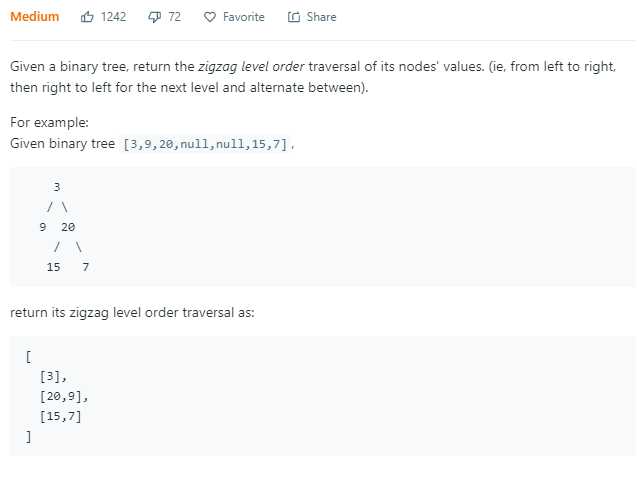Click leaf node 7 in tree diagram
The height and width of the screenshot is (480, 637).
tap(85, 267)
